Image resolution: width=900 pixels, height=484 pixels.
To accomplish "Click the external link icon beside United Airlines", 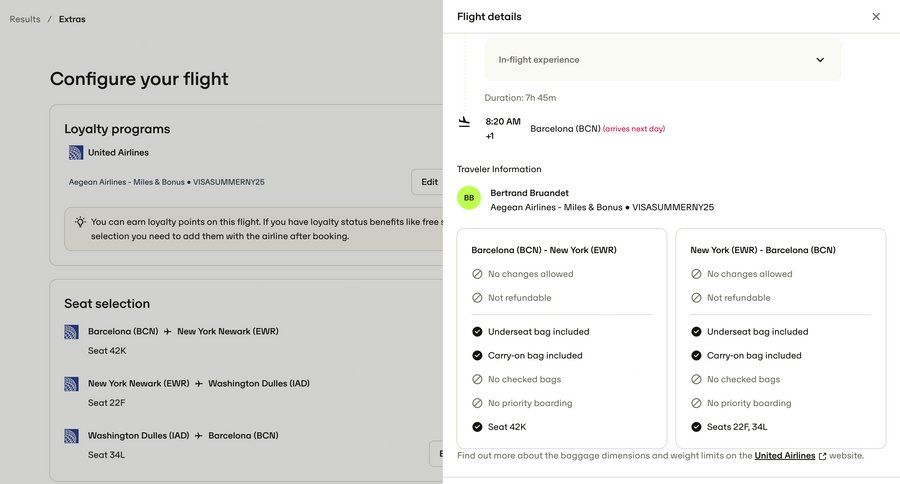I will pyautogui.click(x=823, y=456).
